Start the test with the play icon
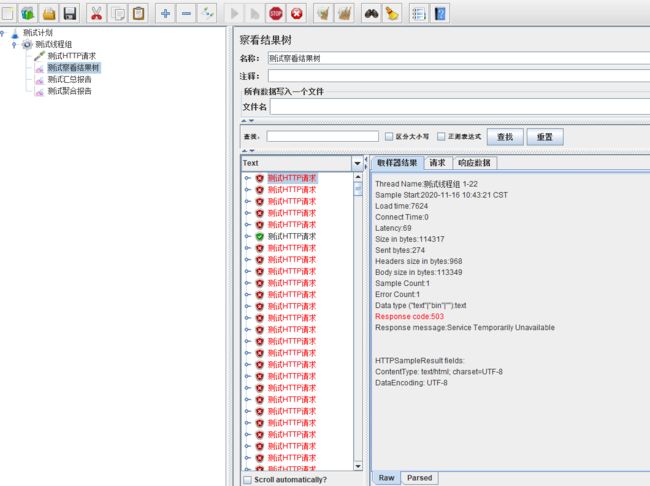The image size is (650, 486). [234, 14]
